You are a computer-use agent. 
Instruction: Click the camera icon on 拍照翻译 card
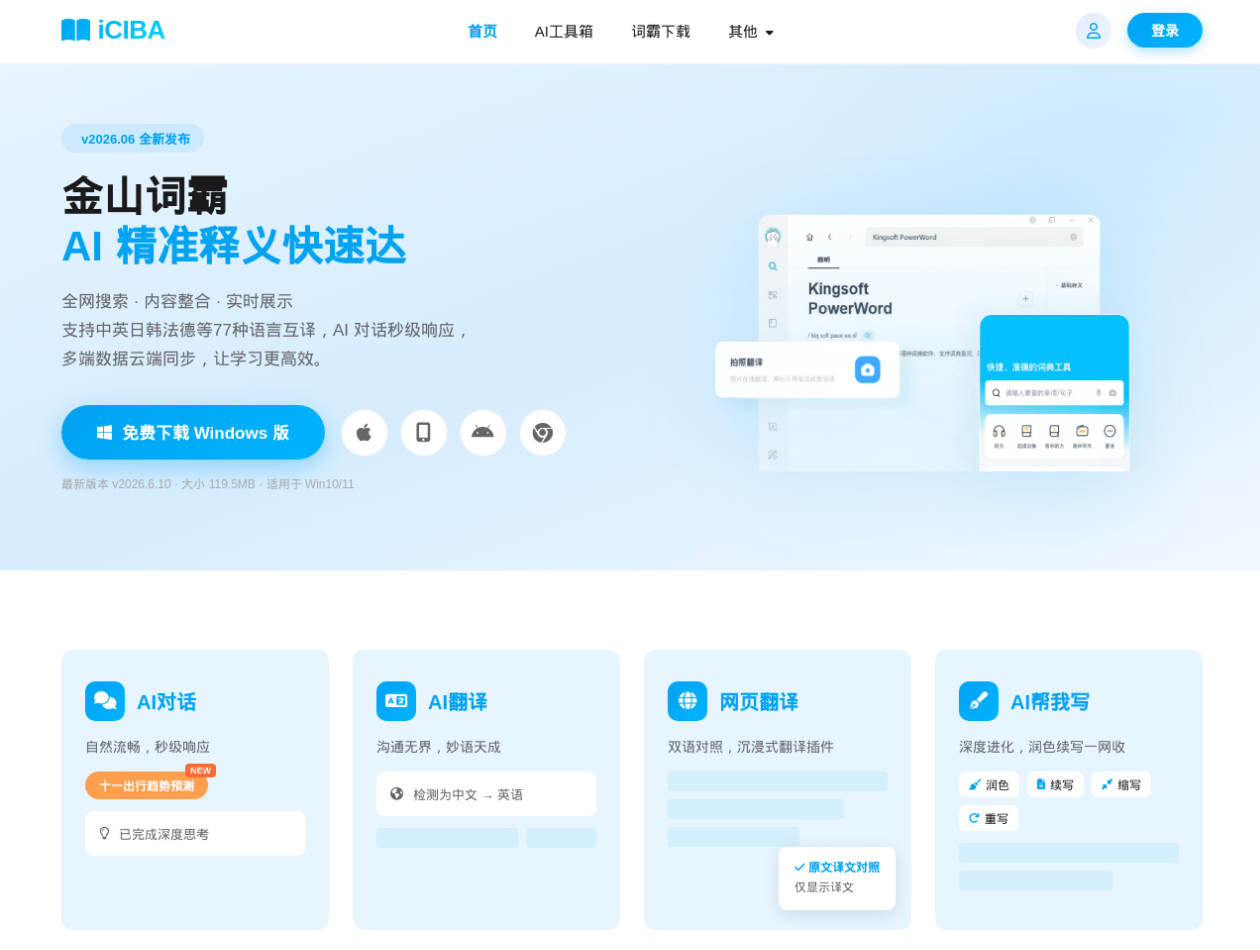[x=867, y=370]
